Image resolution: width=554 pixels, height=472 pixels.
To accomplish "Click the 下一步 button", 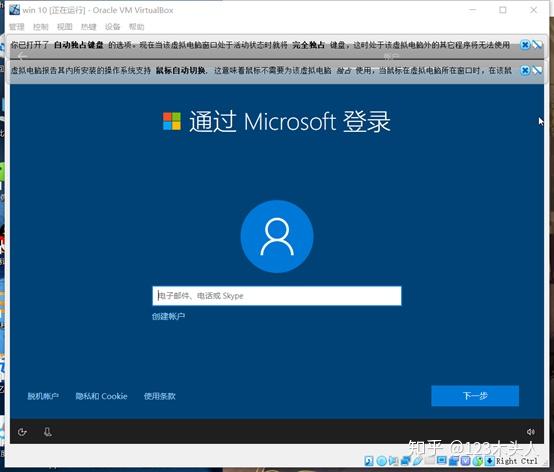I will [475, 396].
